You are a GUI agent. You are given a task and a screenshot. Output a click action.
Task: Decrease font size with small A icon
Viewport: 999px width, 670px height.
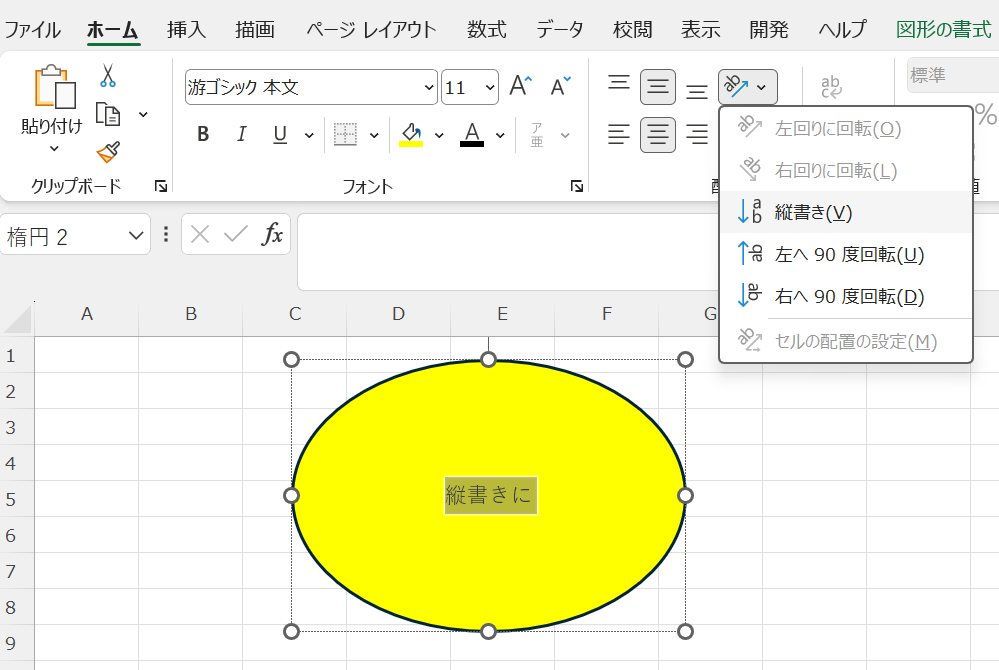click(x=561, y=87)
